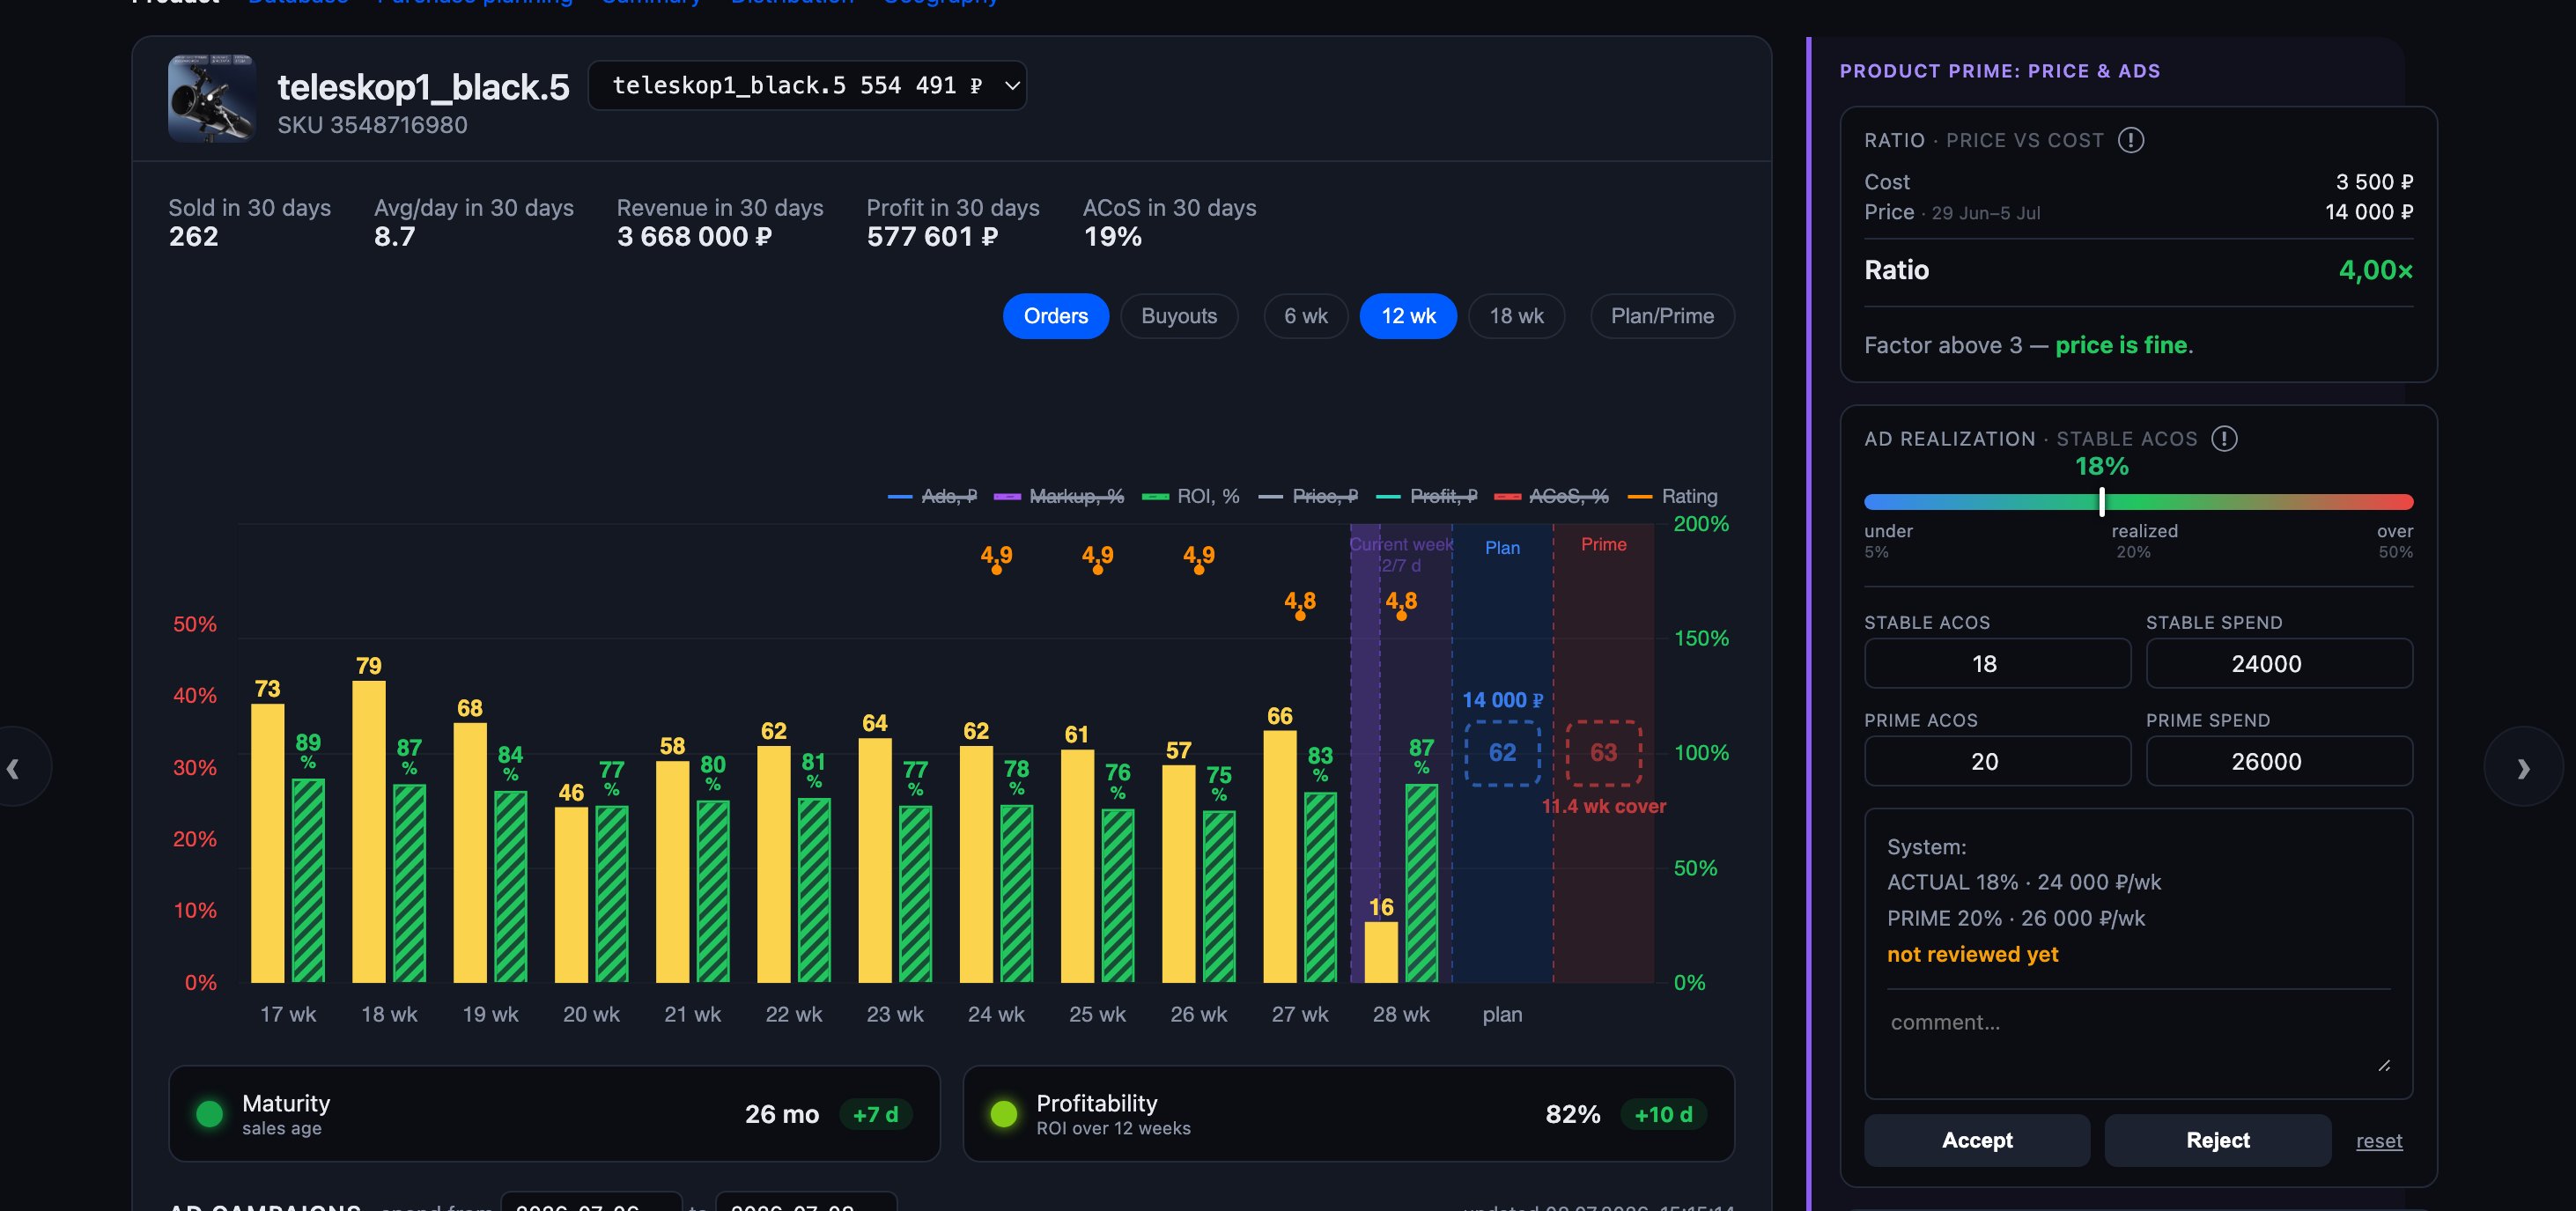2576x1211 pixels.
Task: Click the 'not reviewed yet' status text
Action: click(1972, 954)
